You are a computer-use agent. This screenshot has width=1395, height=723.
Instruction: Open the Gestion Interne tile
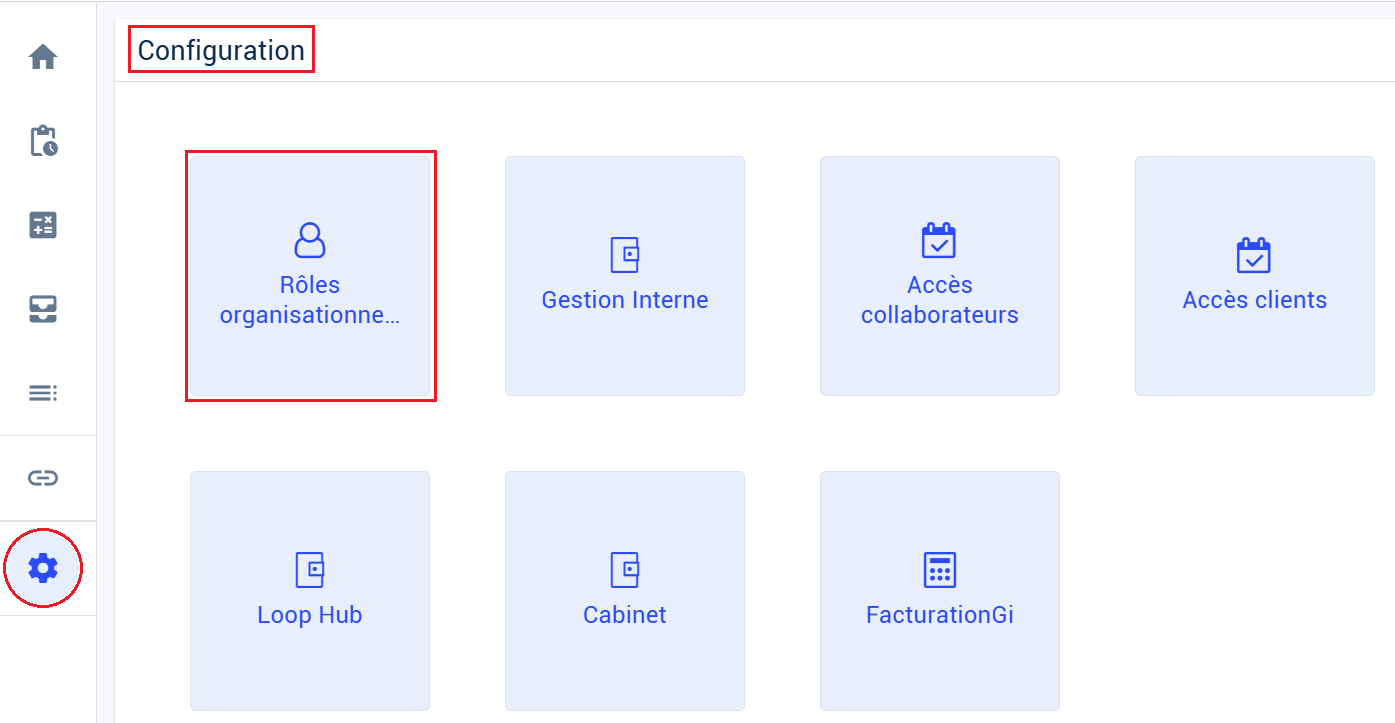[625, 276]
